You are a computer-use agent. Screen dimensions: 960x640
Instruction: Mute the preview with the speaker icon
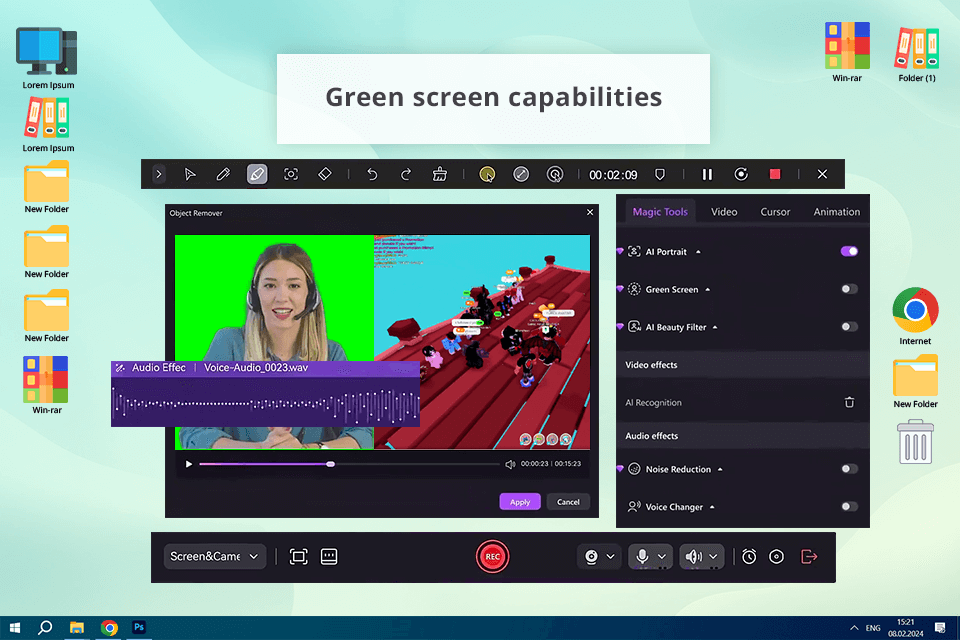[x=510, y=464]
